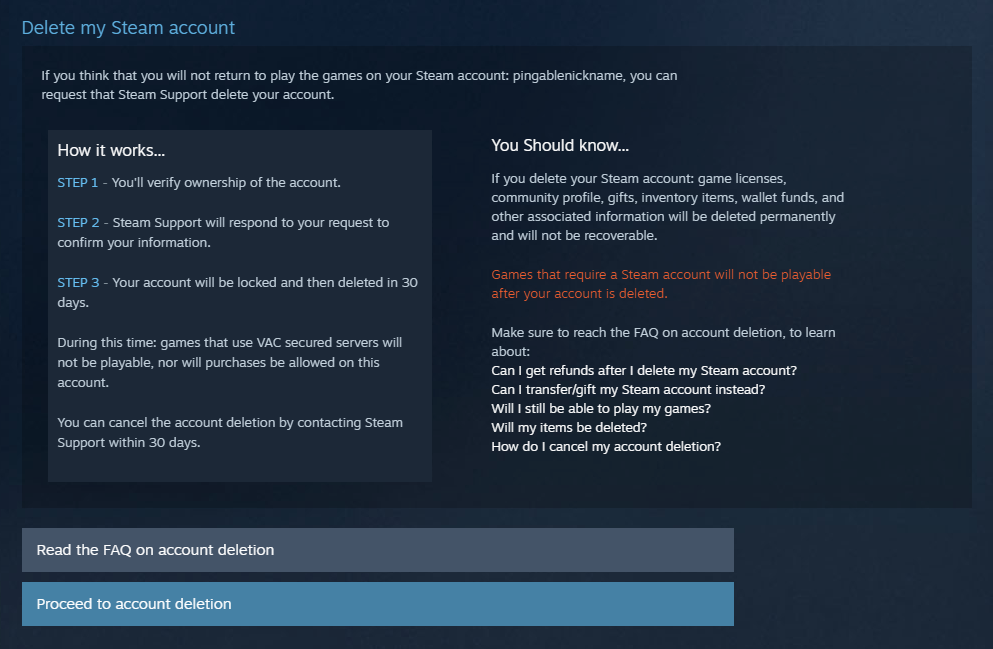
Task: Click the STEP 2 label
Action: click(78, 222)
